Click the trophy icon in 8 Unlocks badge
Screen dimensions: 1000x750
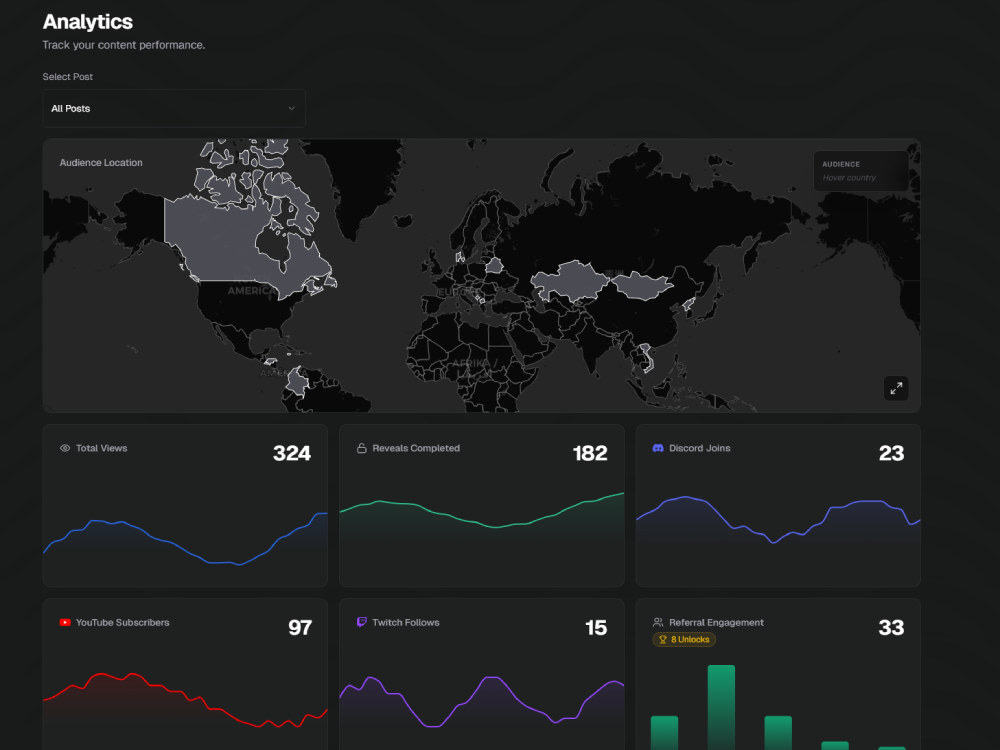pos(663,640)
